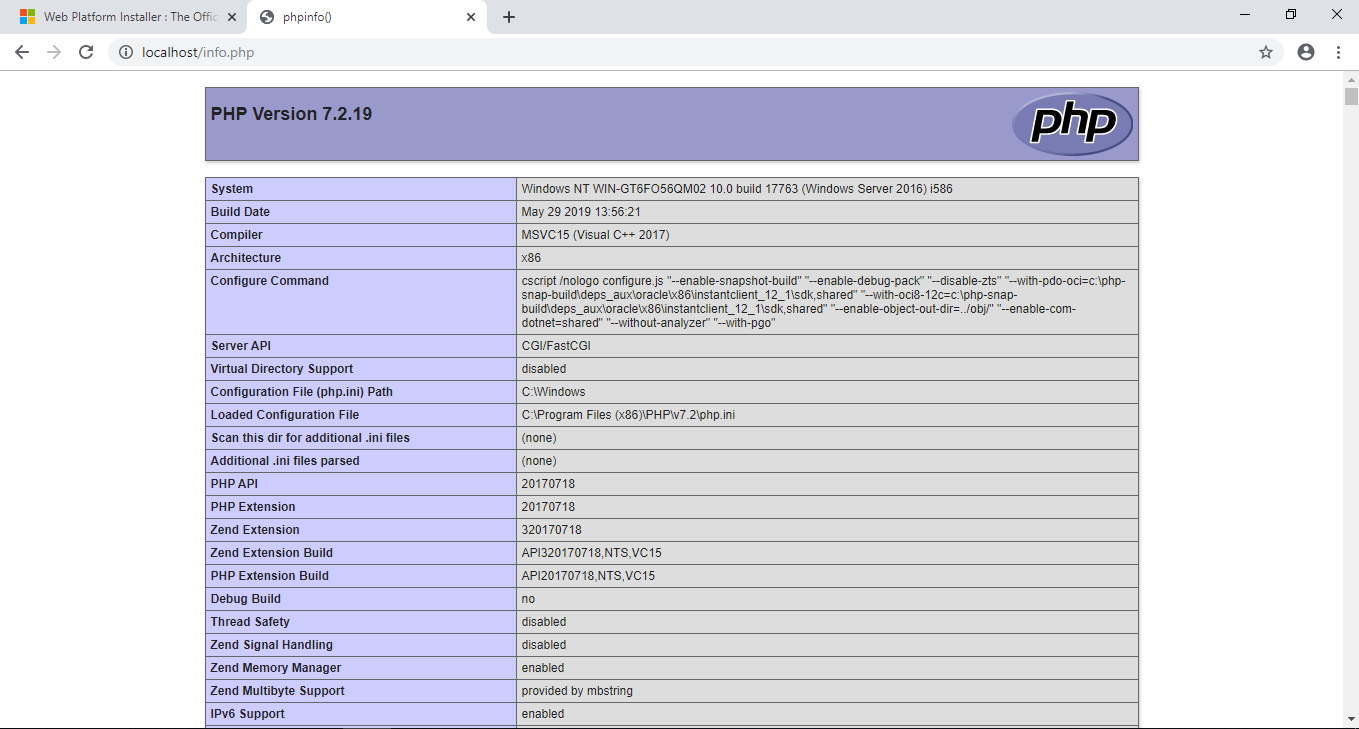Click the 'Zend Extension' label
Image resolution: width=1359 pixels, height=729 pixels.
[x=255, y=530]
